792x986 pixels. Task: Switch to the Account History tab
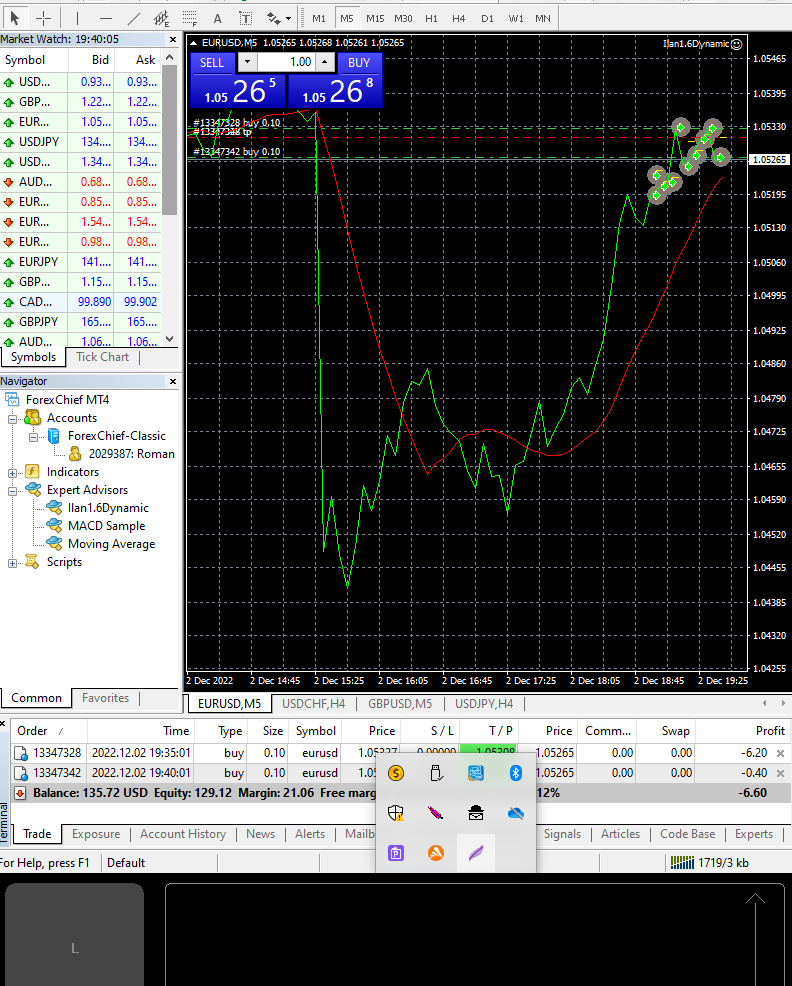183,834
